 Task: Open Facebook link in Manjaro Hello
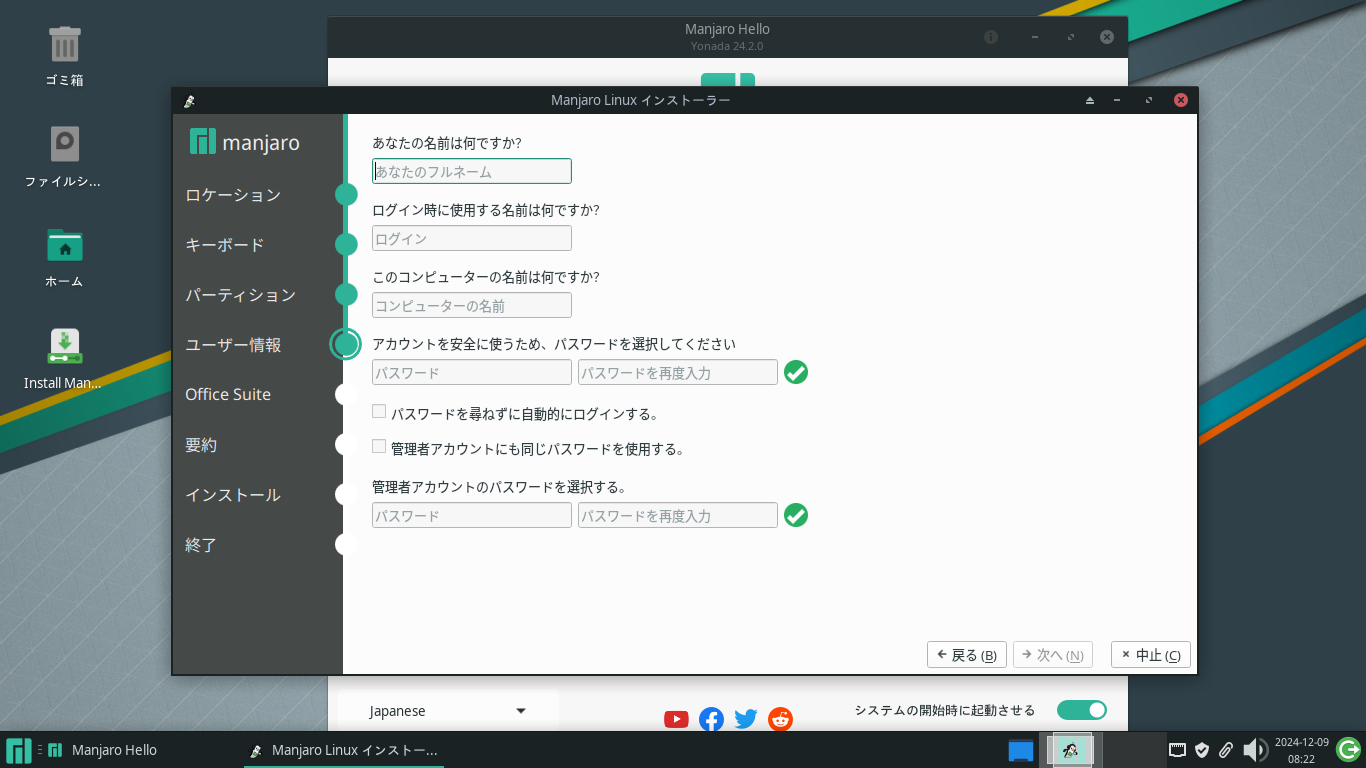[x=711, y=719]
